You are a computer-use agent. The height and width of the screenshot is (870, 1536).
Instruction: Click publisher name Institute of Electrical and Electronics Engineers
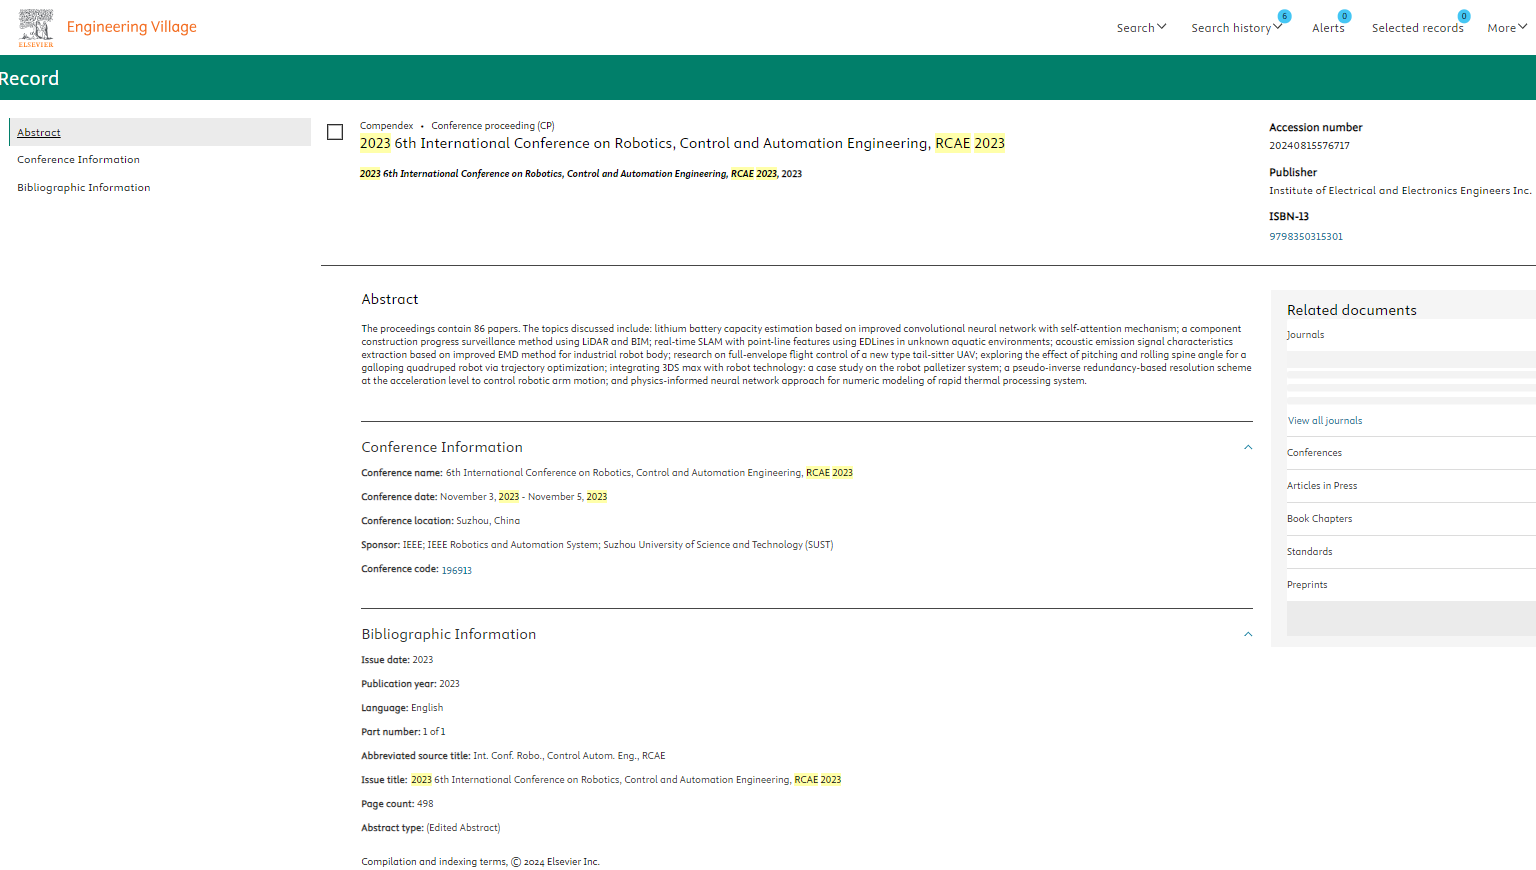tap(1400, 191)
